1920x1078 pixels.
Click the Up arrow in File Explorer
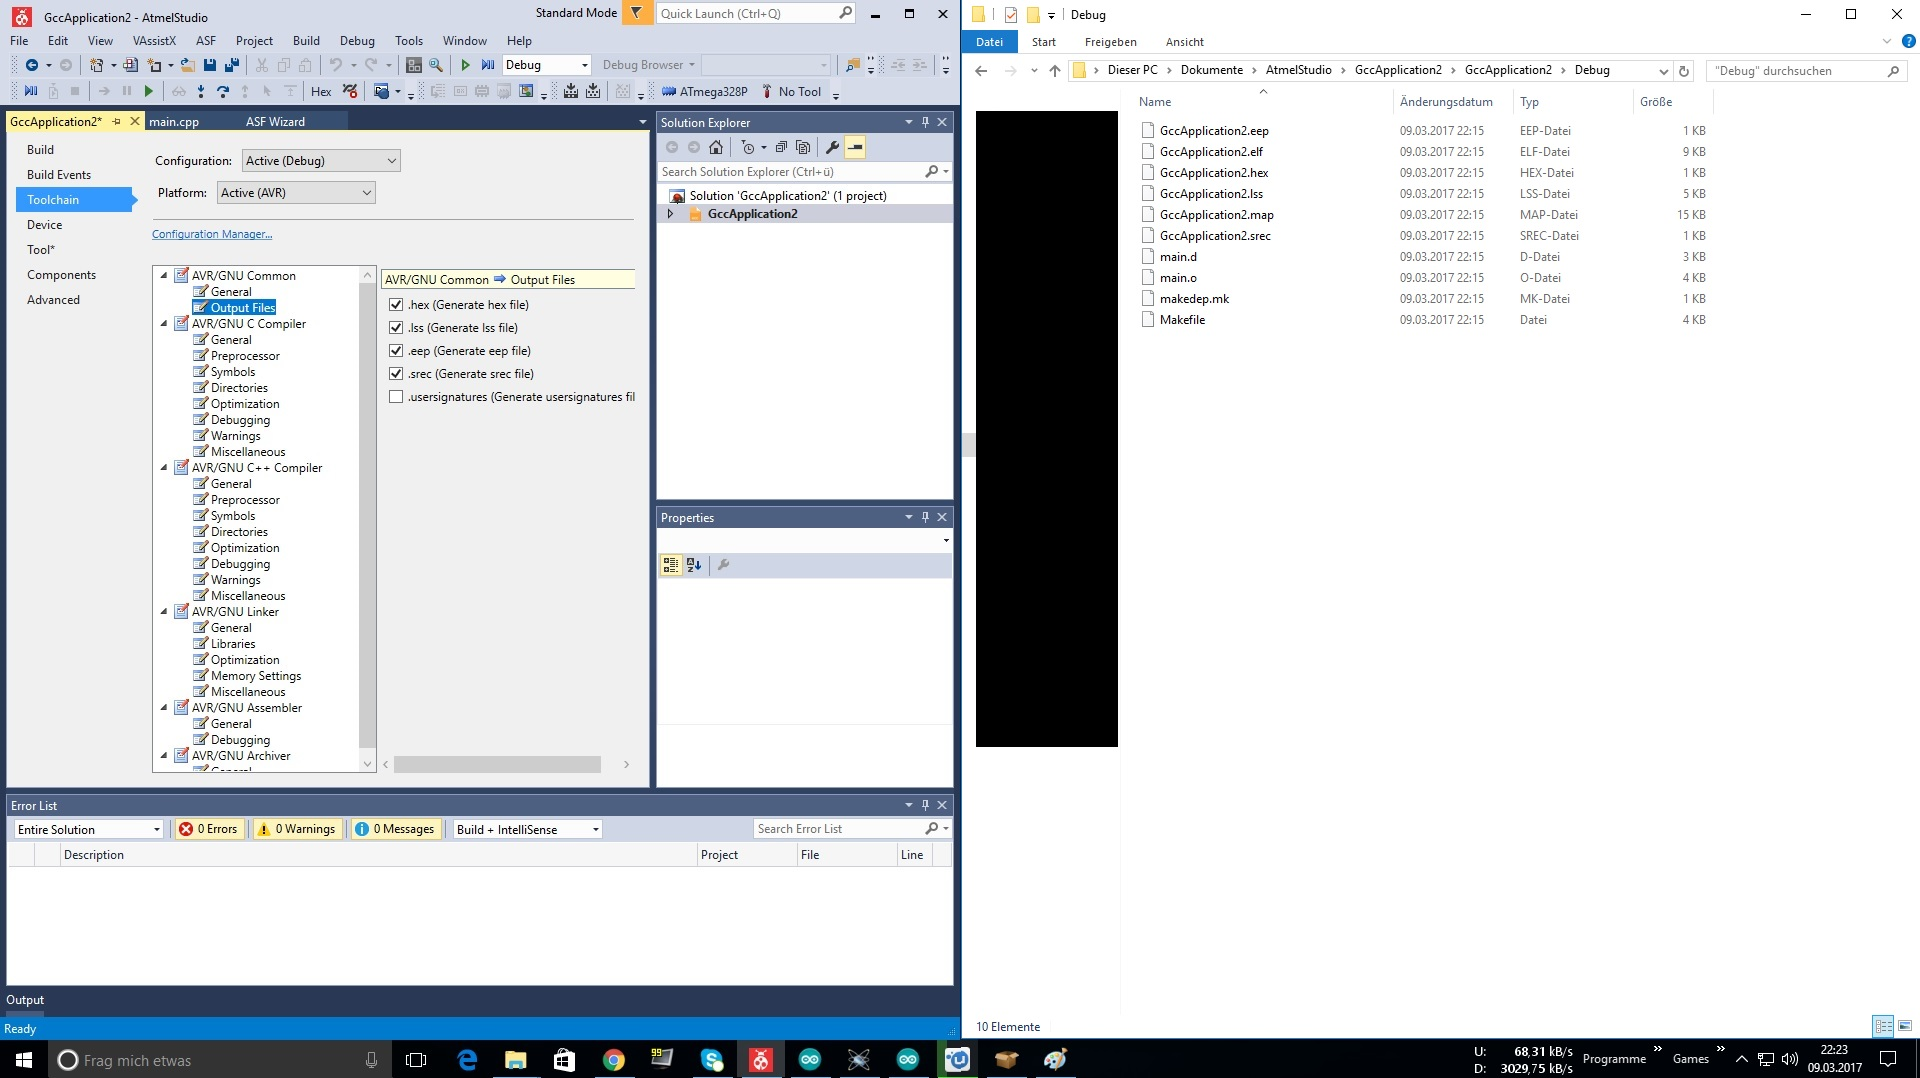pos(1055,71)
